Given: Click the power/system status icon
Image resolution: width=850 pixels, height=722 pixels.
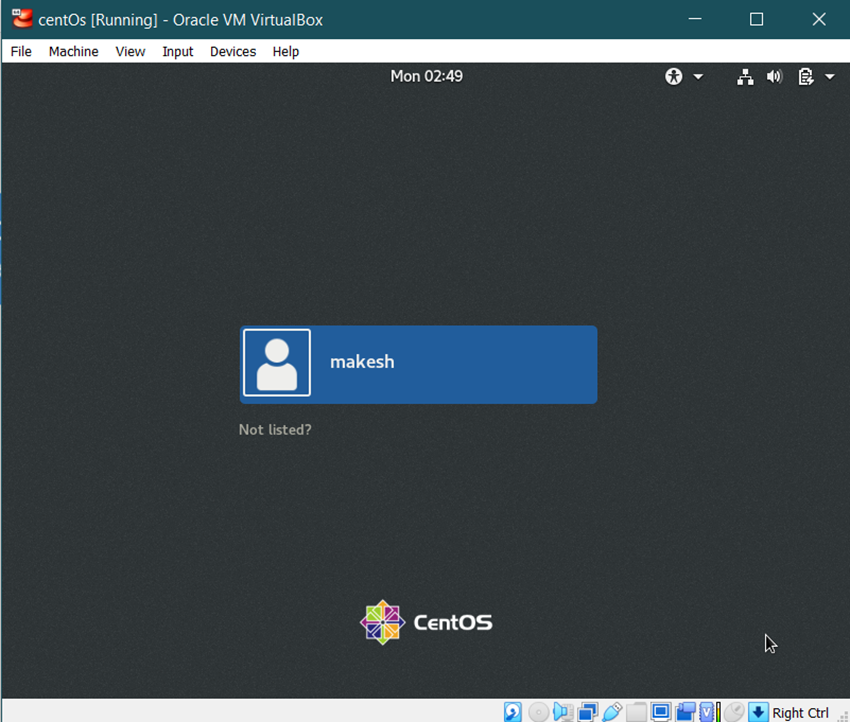Looking at the screenshot, I should pos(806,76).
